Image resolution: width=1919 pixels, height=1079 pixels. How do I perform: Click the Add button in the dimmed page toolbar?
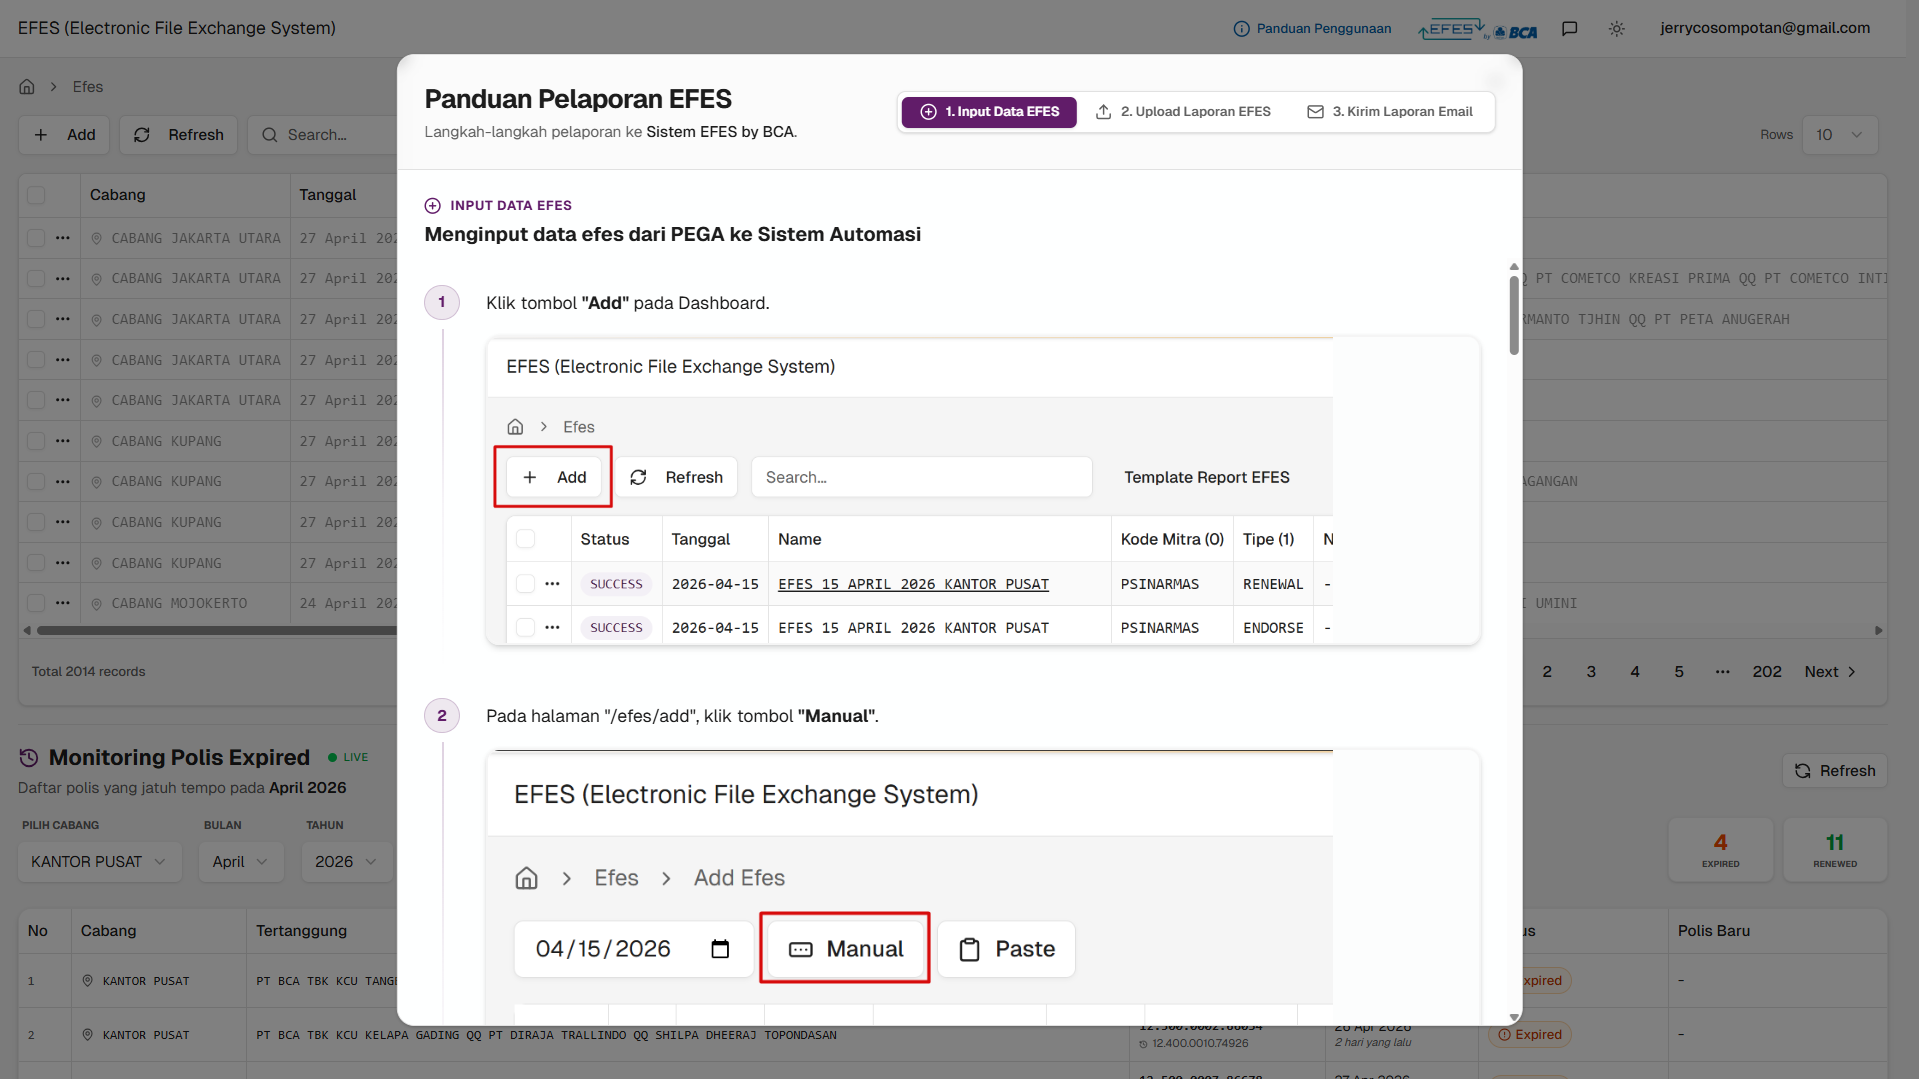click(x=65, y=135)
